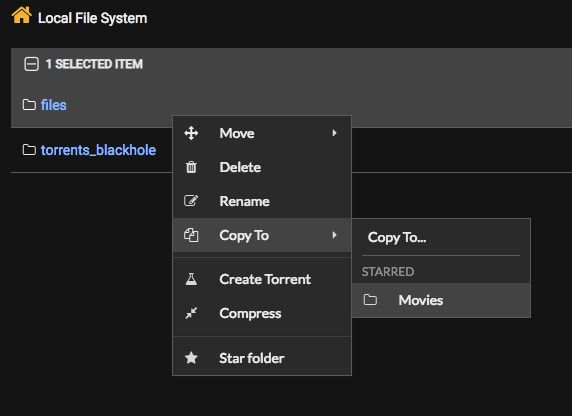Click the Movies folder icon in Starred
This screenshot has height=416, width=572.
point(370,300)
